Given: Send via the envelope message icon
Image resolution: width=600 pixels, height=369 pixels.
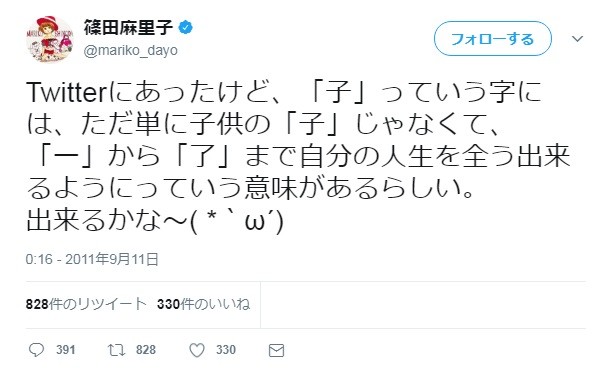Looking at the screenshot, I should (276, 350).
